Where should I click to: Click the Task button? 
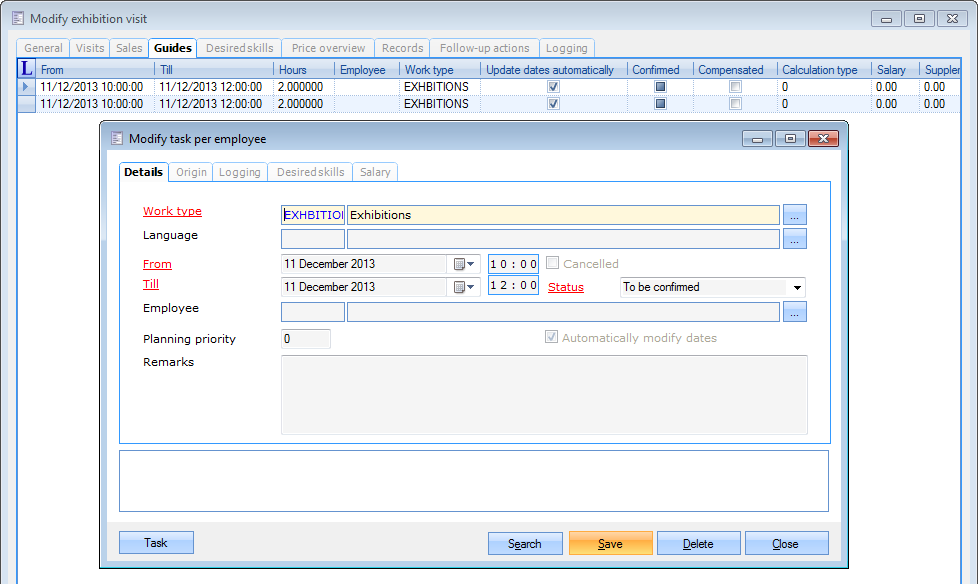[x=156, y=542]
